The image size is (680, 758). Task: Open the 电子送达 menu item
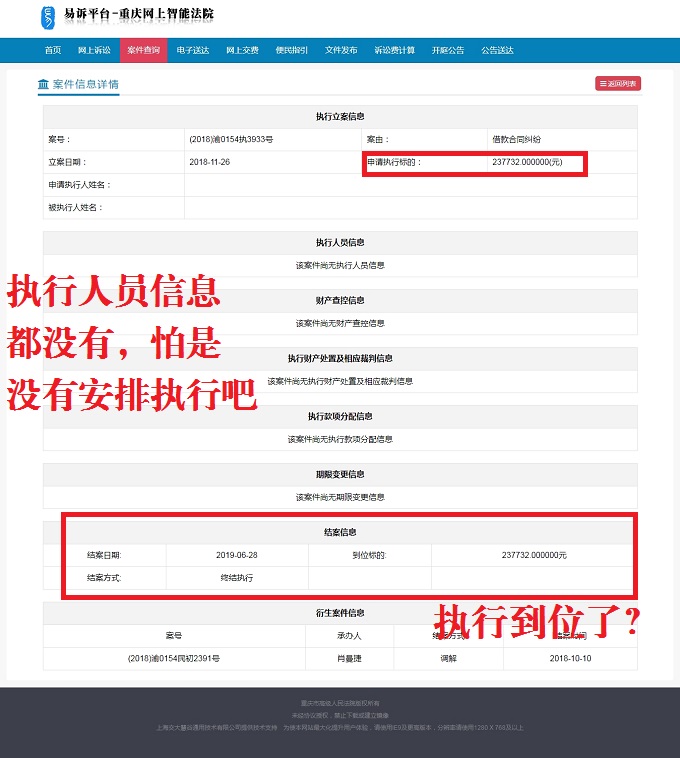[192, 50]
